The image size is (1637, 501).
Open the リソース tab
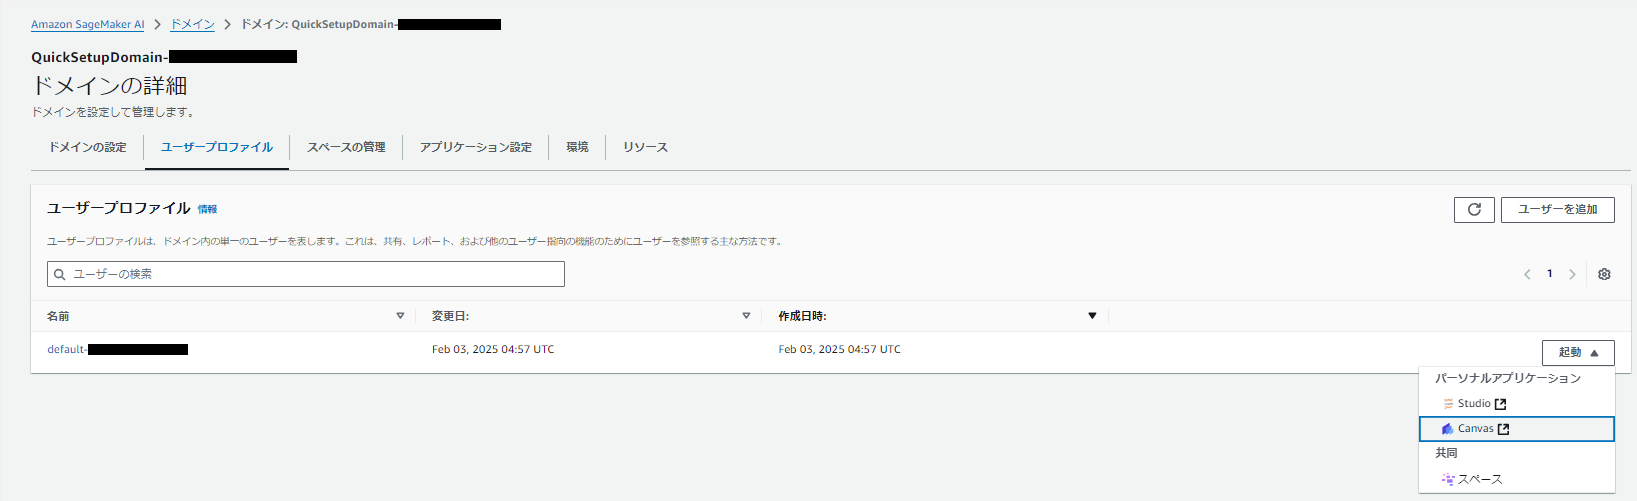[645, 147]
